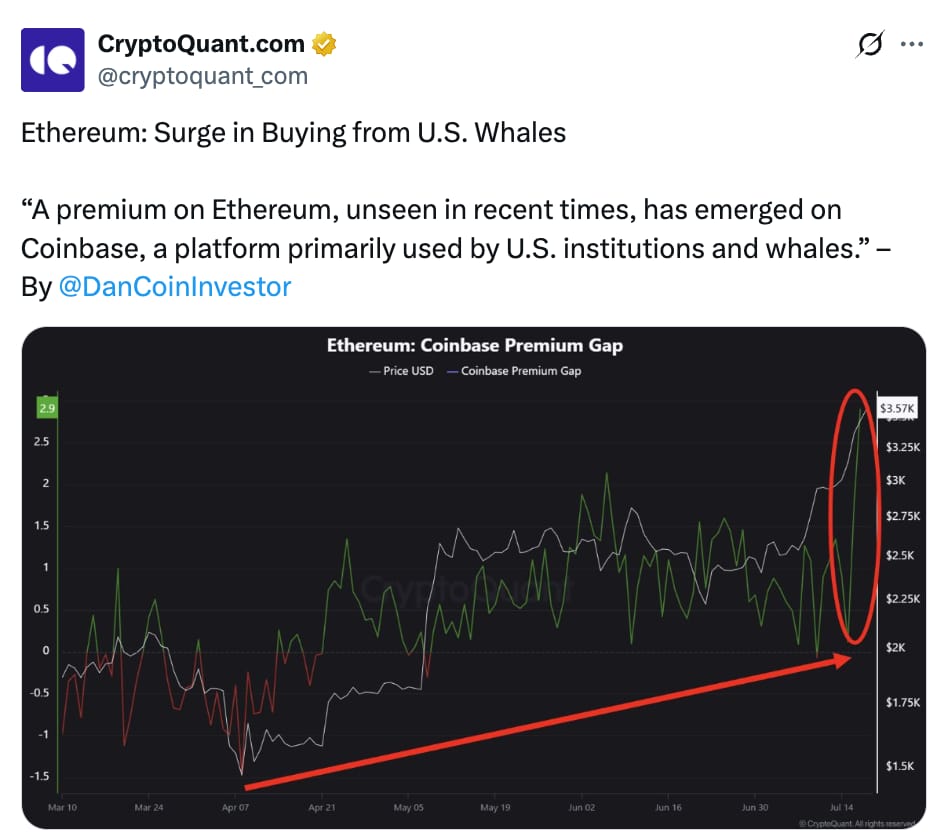Screen dimensions: 952x840
Task: Click the chart title Ethereum: Coinbase Premium Gap
Action: coord(475,345)
